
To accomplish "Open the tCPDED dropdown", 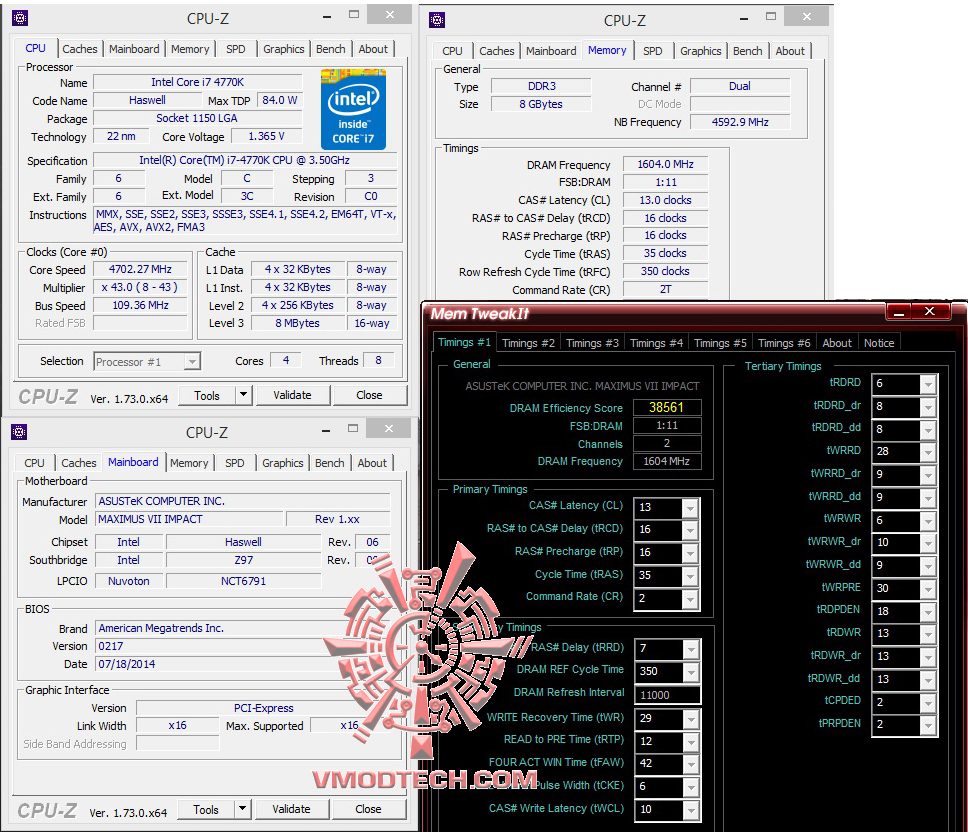I will tap(928, 703).
